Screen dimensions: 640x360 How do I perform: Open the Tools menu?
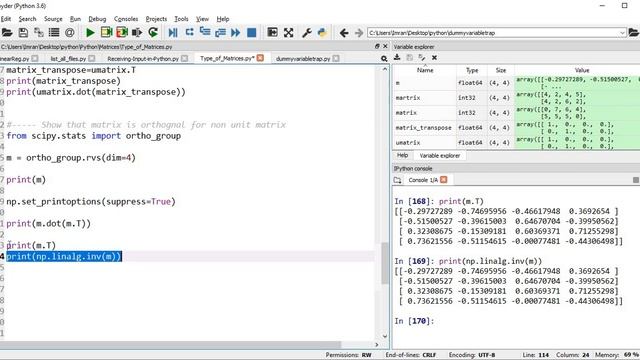coord(181,19)
